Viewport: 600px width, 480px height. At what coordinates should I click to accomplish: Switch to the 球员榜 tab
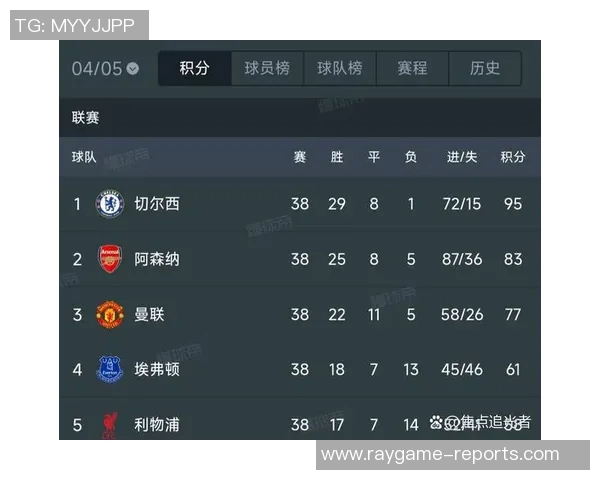pyautogui.click(x=267, y=68)
